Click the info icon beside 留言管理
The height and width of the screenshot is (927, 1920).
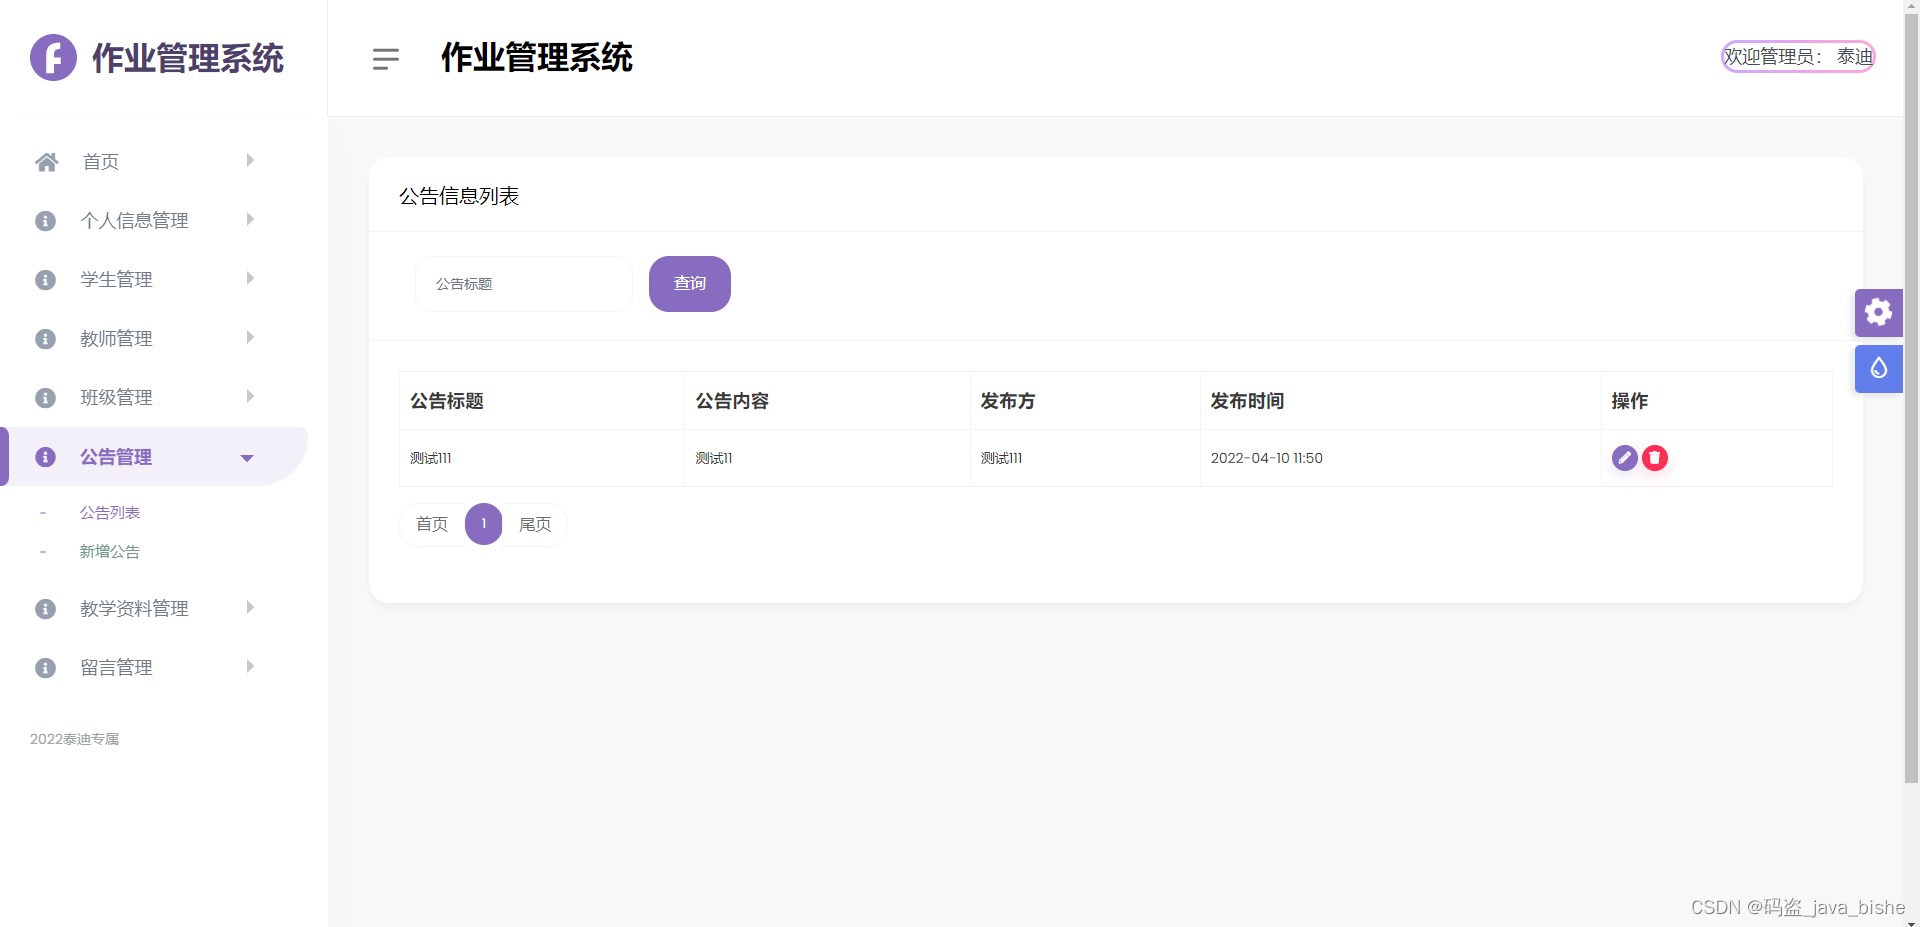tap(45, 668)
